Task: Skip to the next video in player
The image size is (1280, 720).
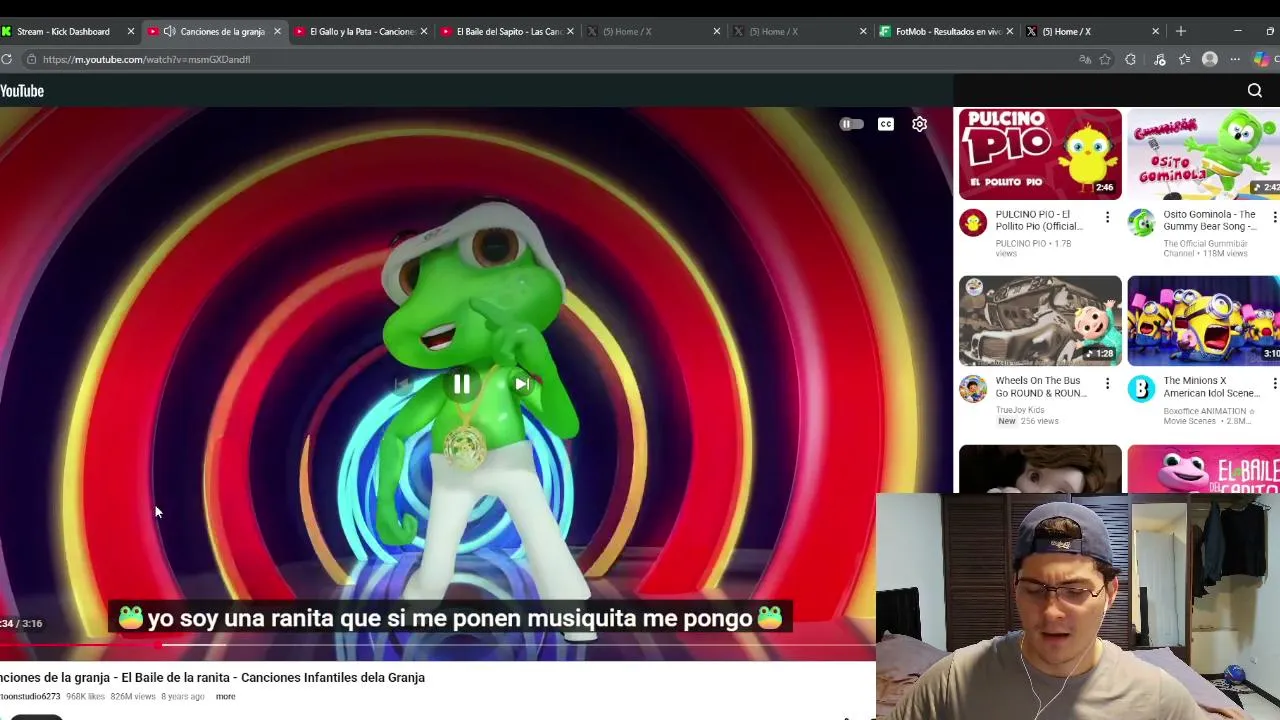Action: (x=522, y=384)
